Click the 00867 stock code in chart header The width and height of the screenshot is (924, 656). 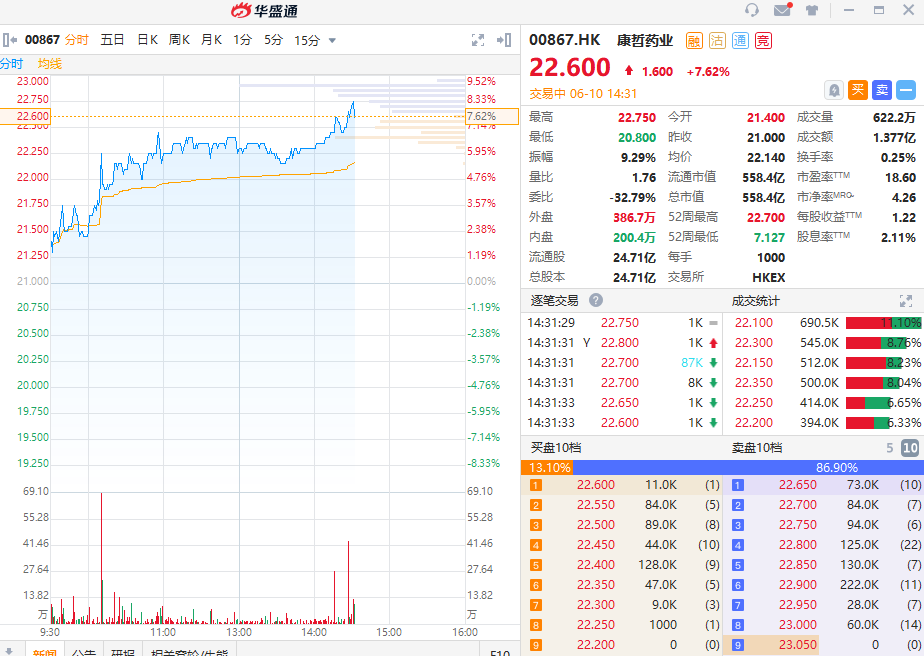coord(42,40)
